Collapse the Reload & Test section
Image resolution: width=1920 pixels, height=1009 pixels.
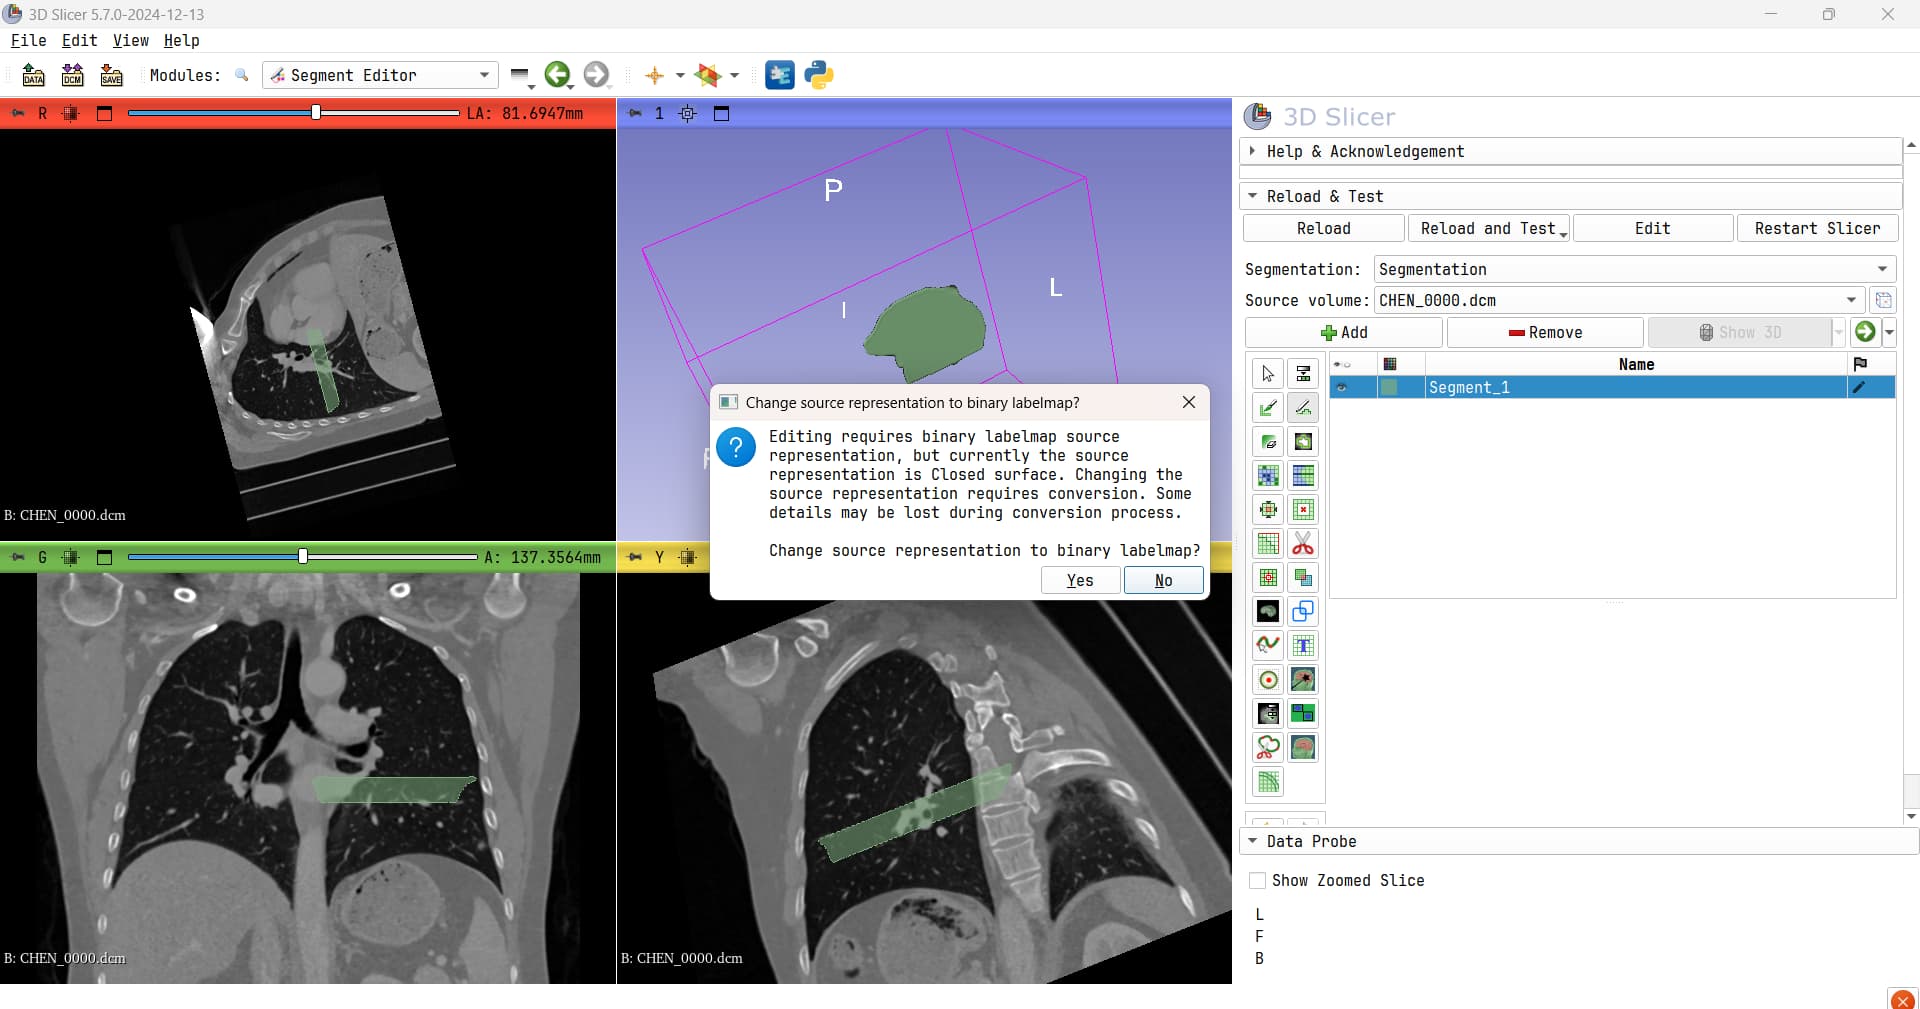coord(1570,197)
